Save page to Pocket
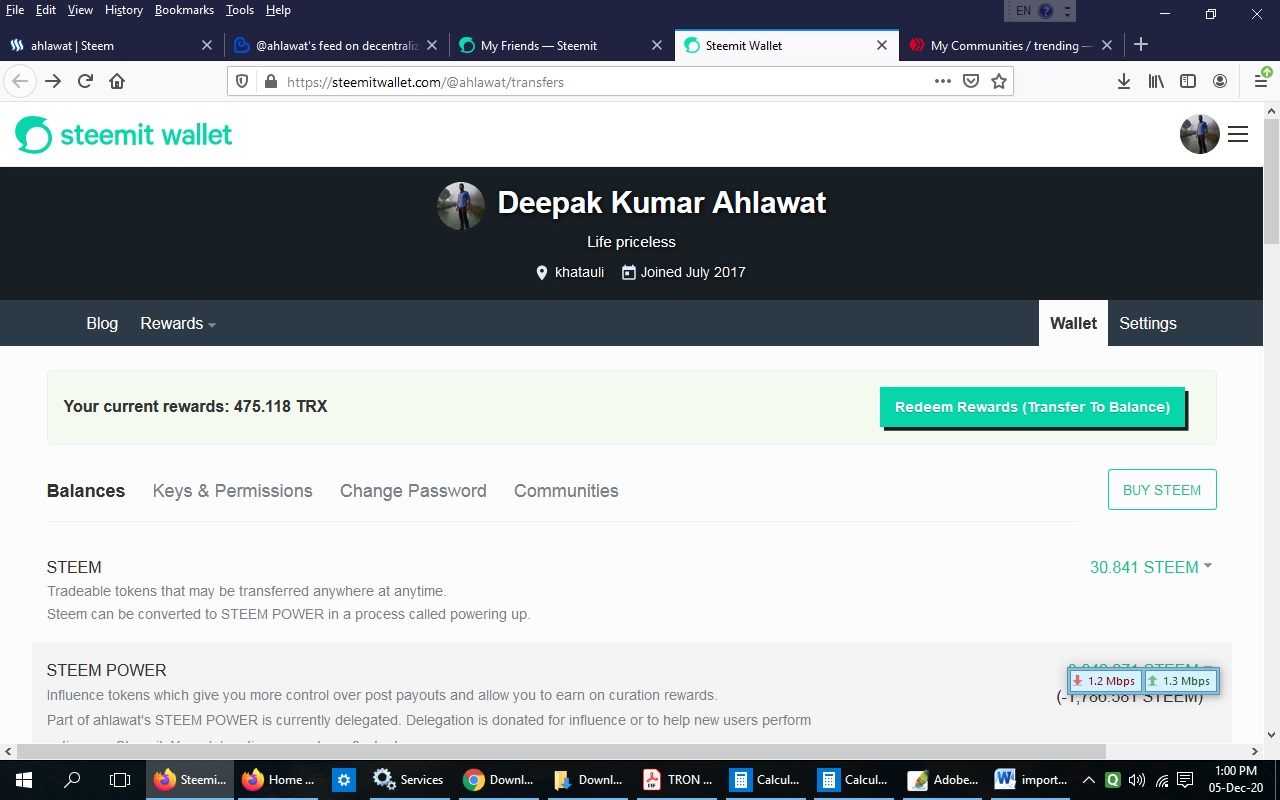 (x=970, y=82)
